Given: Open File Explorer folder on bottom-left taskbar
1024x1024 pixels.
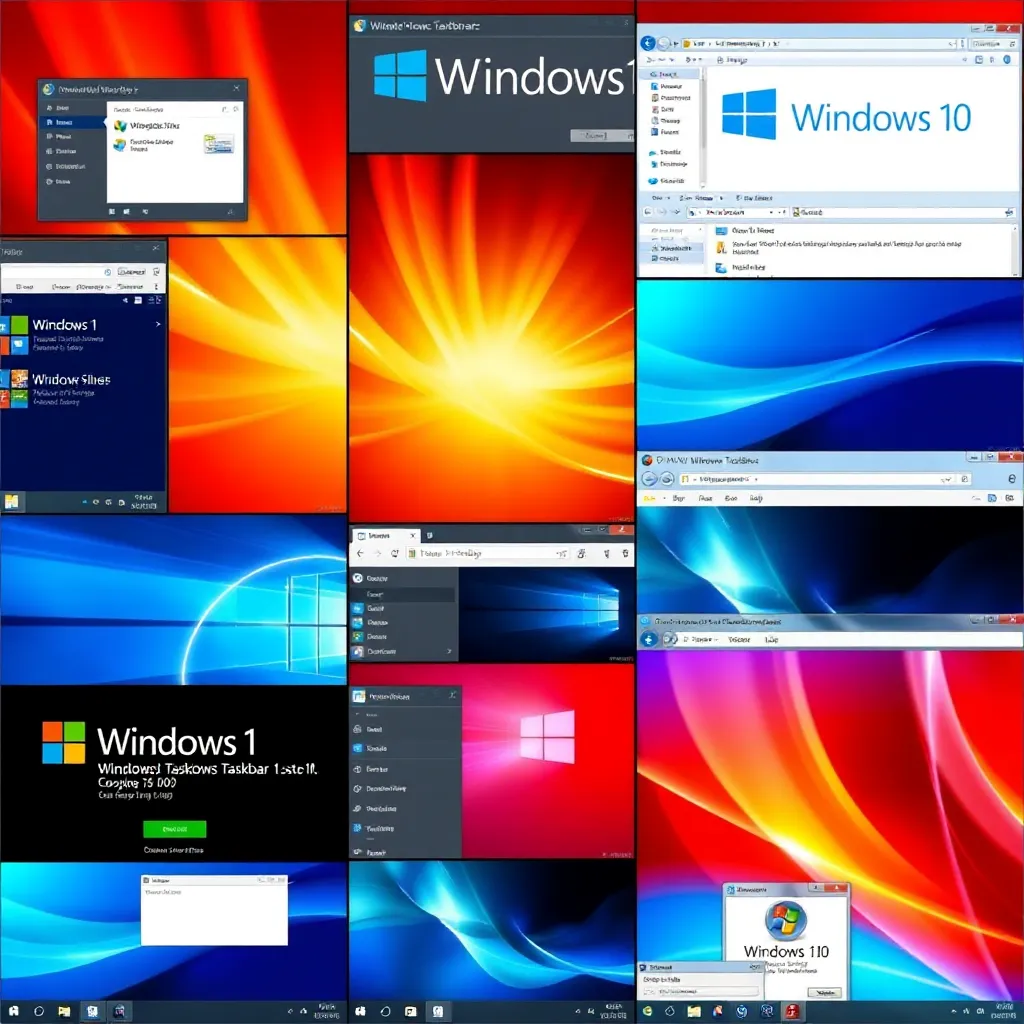Looking at the screenshot, I should [x=64, y=1011].
